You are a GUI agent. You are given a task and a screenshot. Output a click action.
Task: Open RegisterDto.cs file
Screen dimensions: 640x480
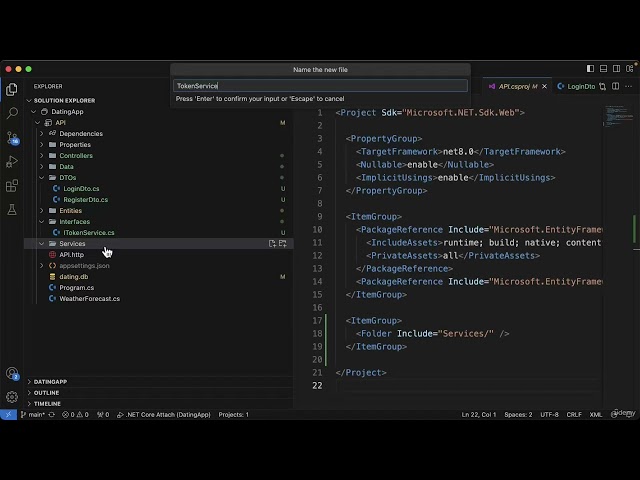85,200
